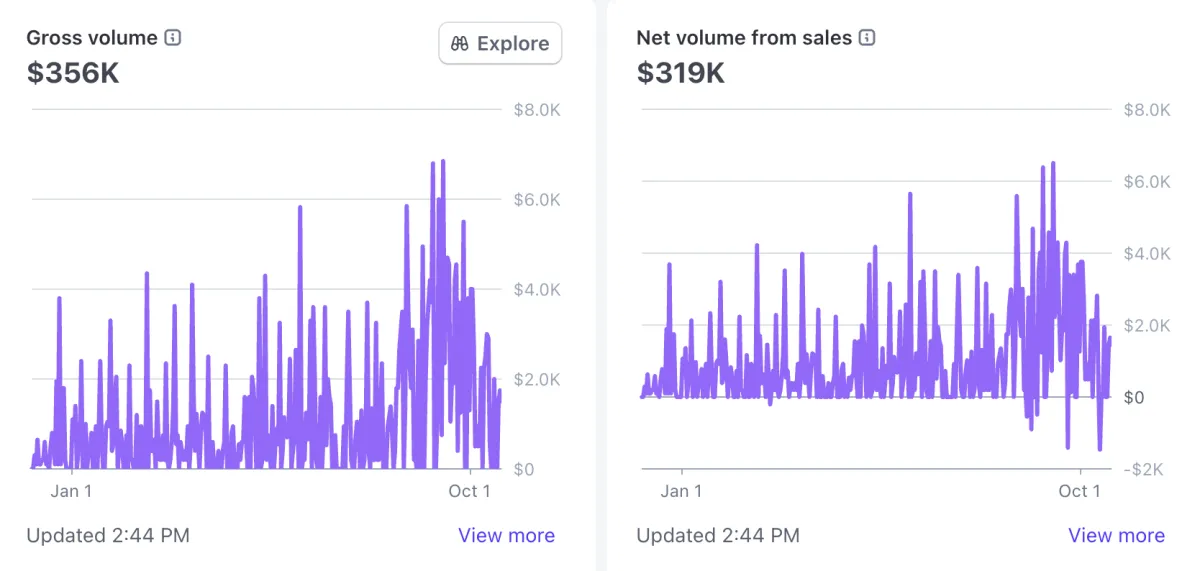1200x571 pixels.
Task: Open View more under the Net volume chart
Action: click(x=1116, y=535)
